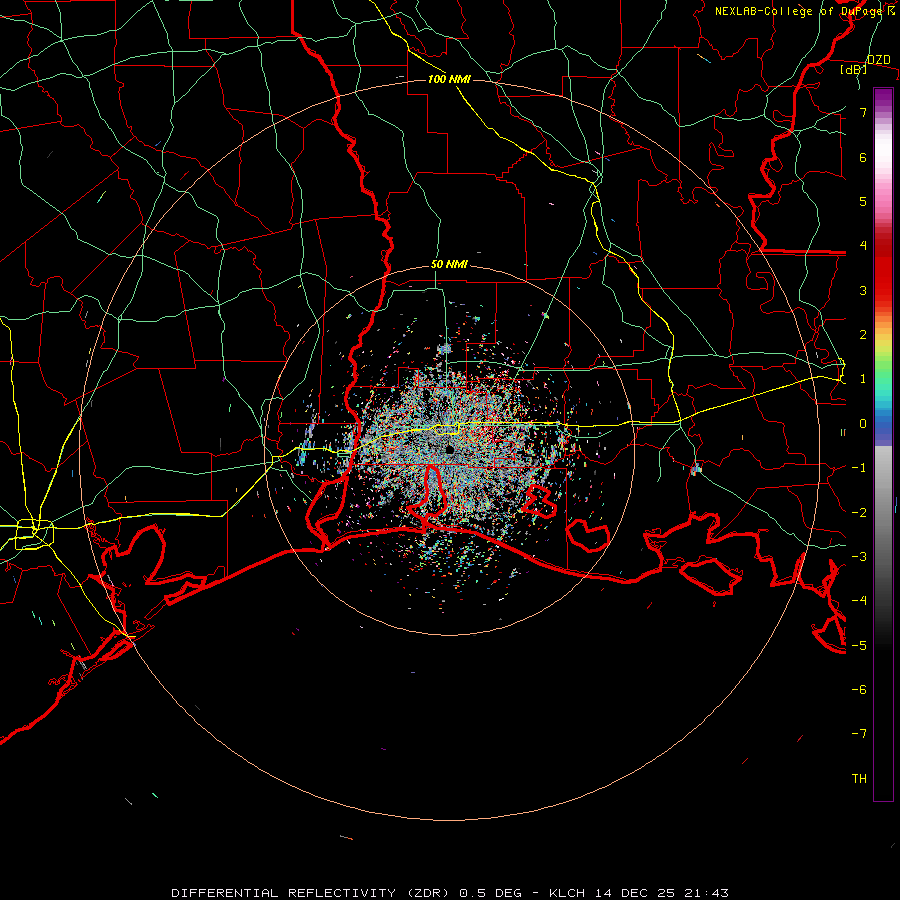Click the -4 value on the color scale

point(859,601)
